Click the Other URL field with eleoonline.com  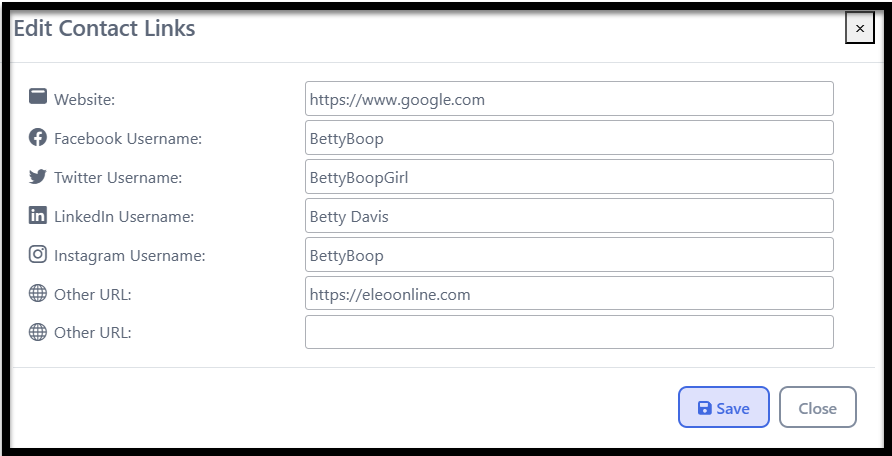click(x=569, y=293)
